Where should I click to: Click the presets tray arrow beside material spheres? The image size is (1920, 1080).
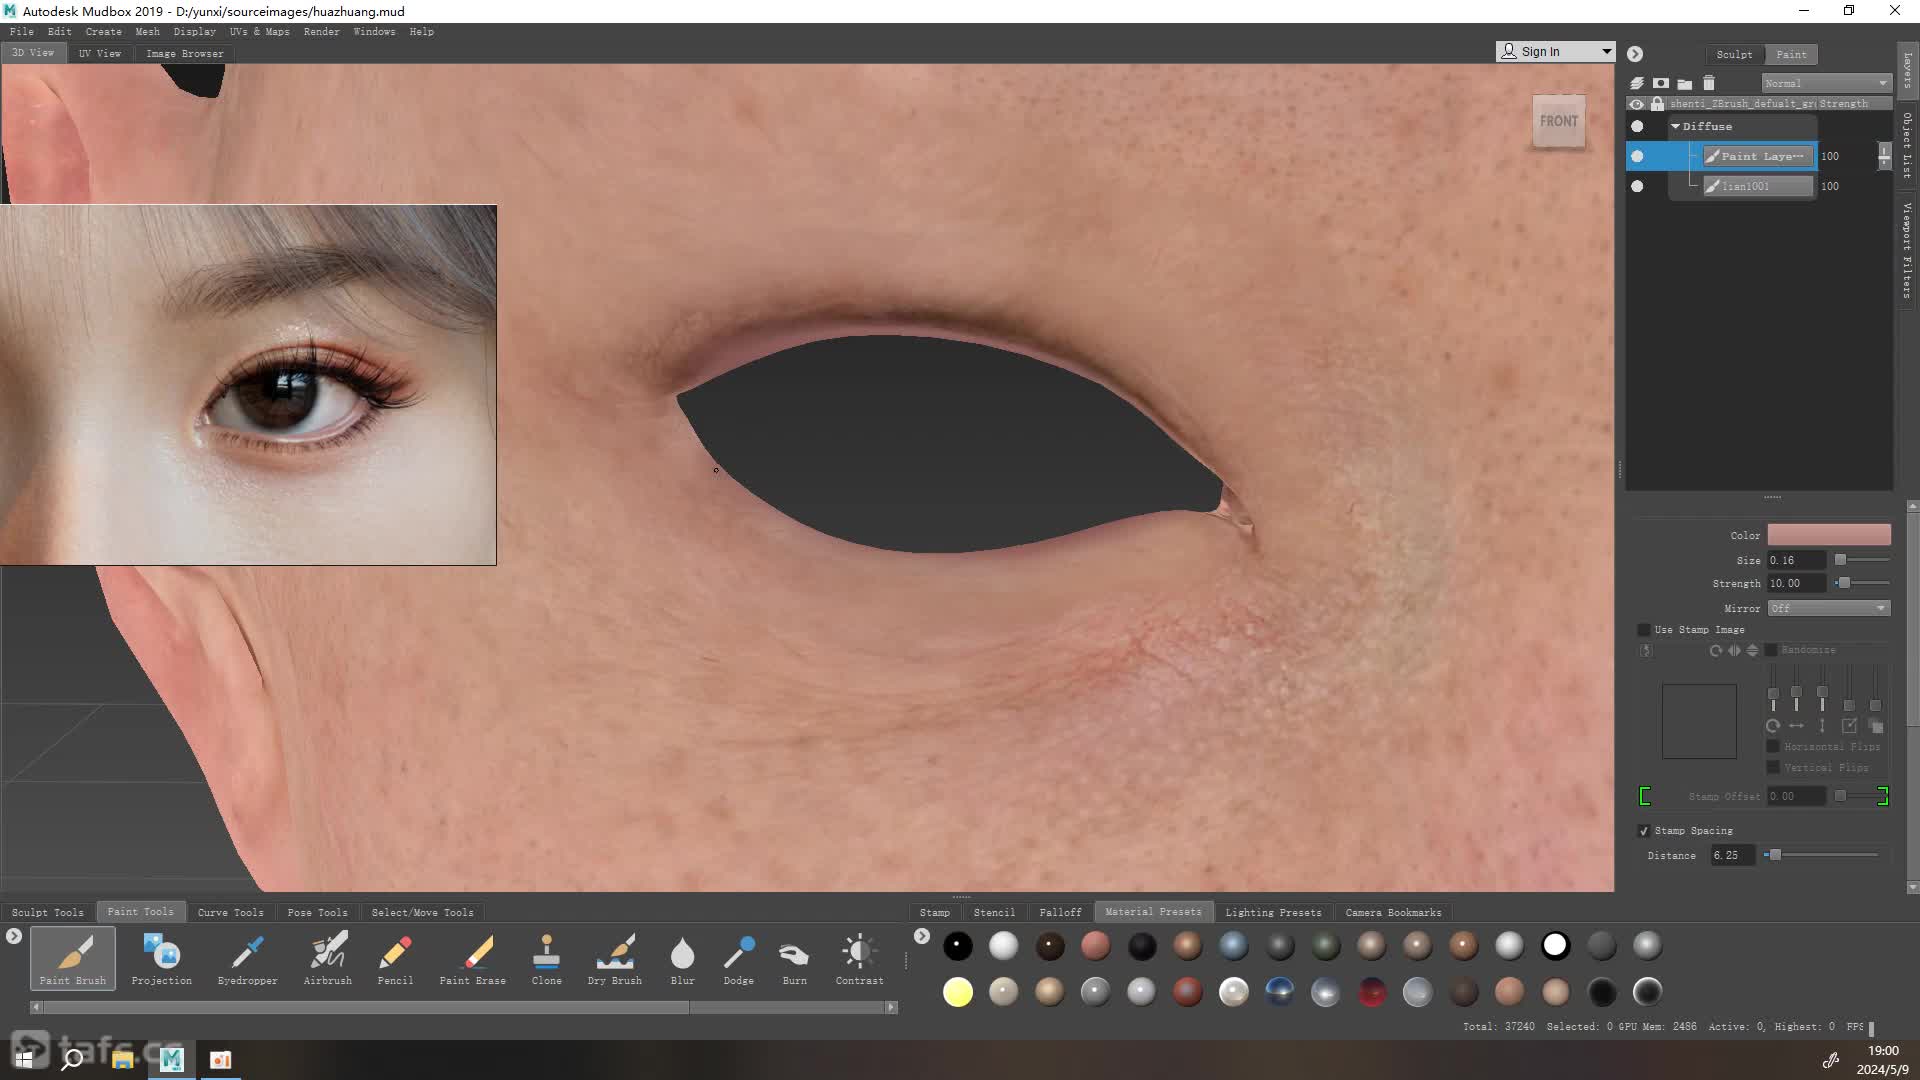[x=922, y=936]
